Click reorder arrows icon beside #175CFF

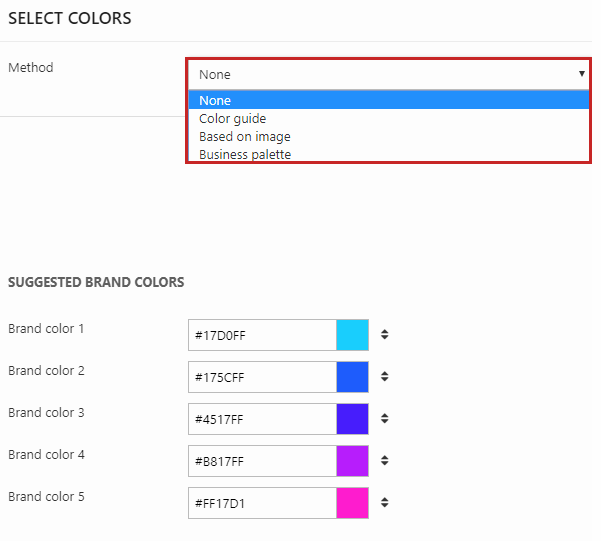(385, 377)
